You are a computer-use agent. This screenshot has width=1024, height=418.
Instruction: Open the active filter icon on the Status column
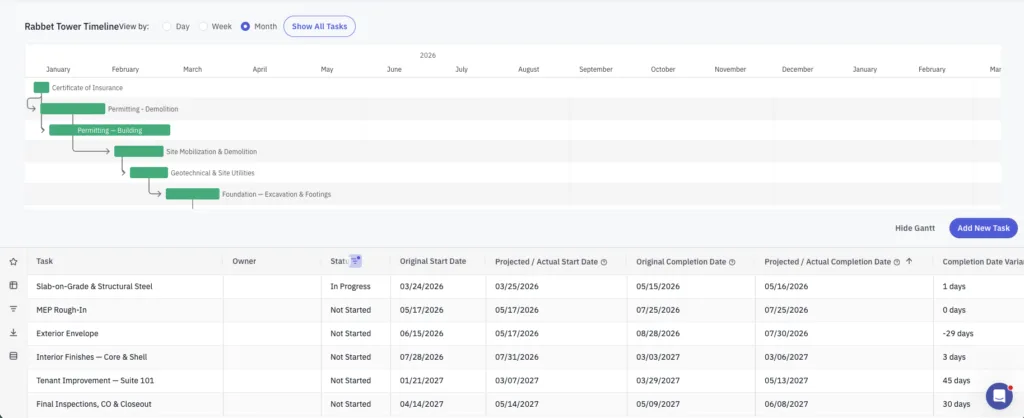pyautogui.click(x=355, y=261)
